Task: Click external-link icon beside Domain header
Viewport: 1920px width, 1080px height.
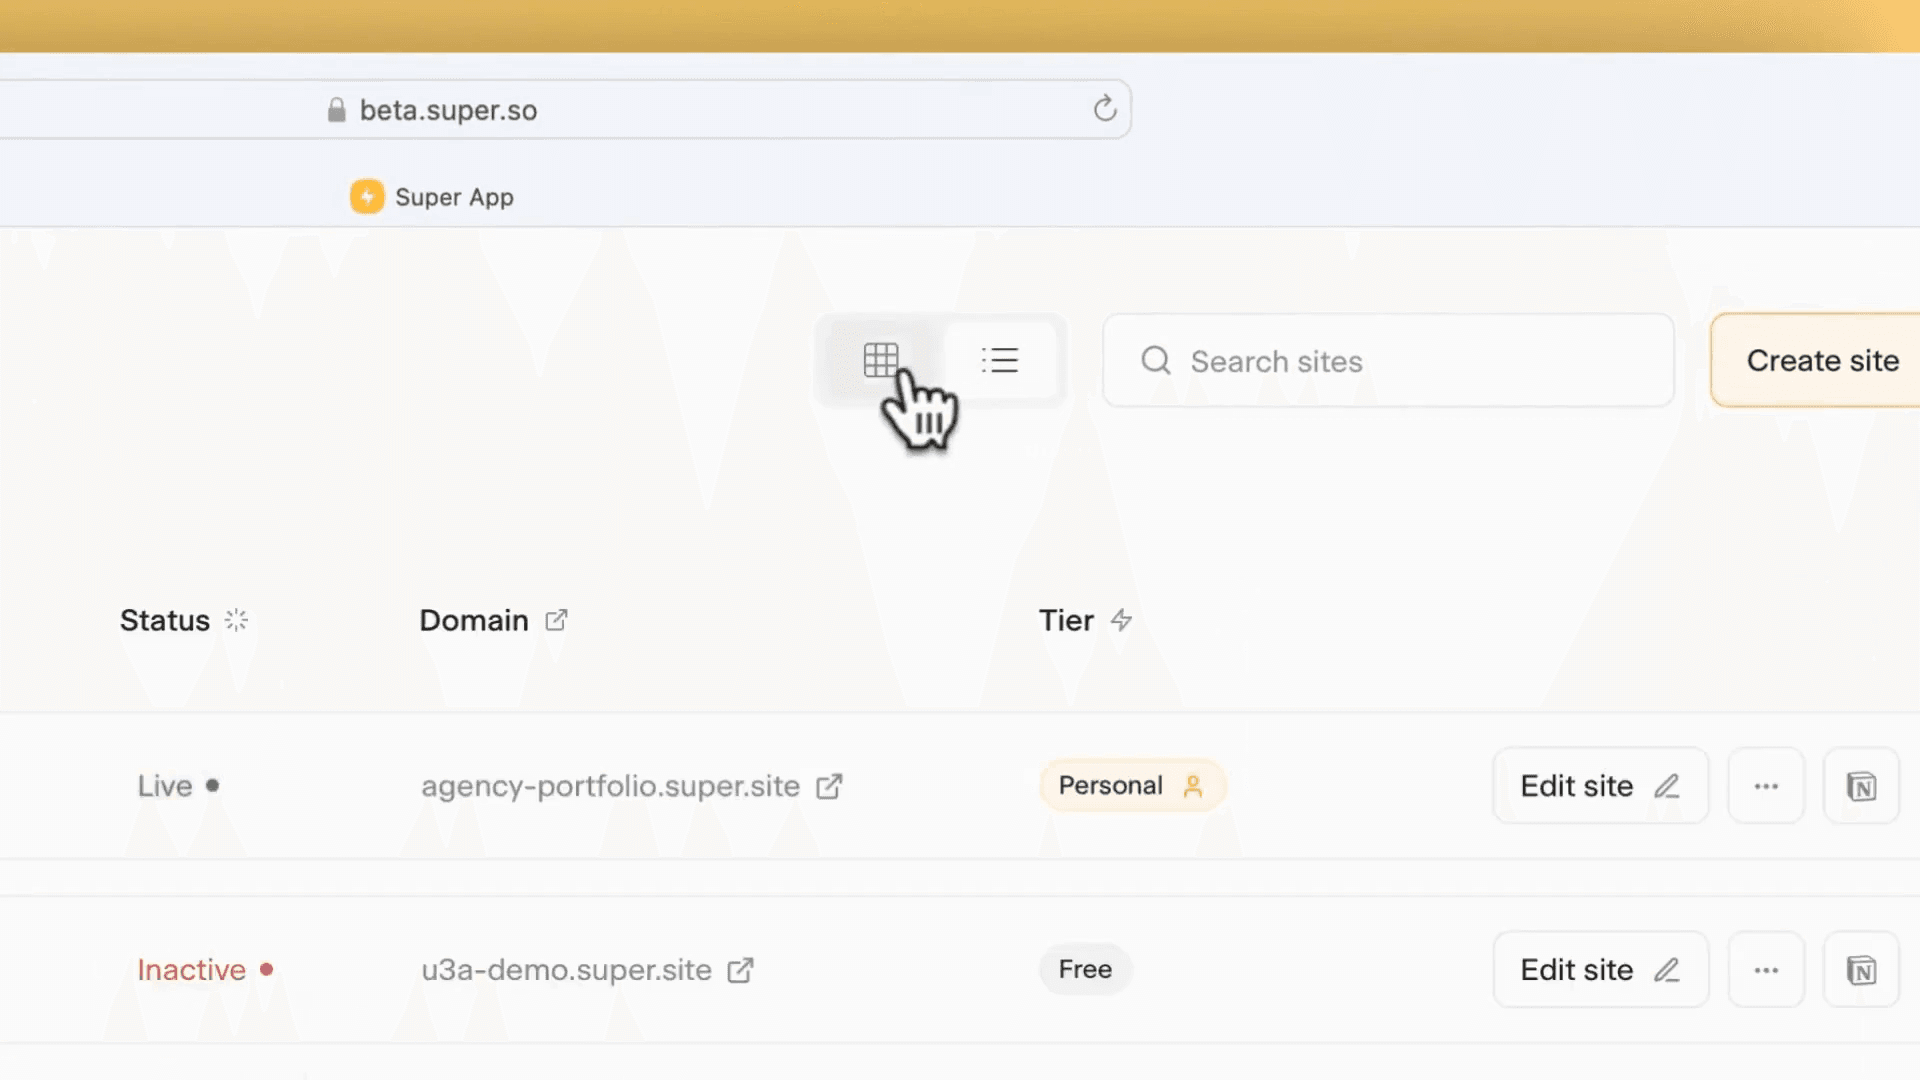Action: [x=556, y=620]
